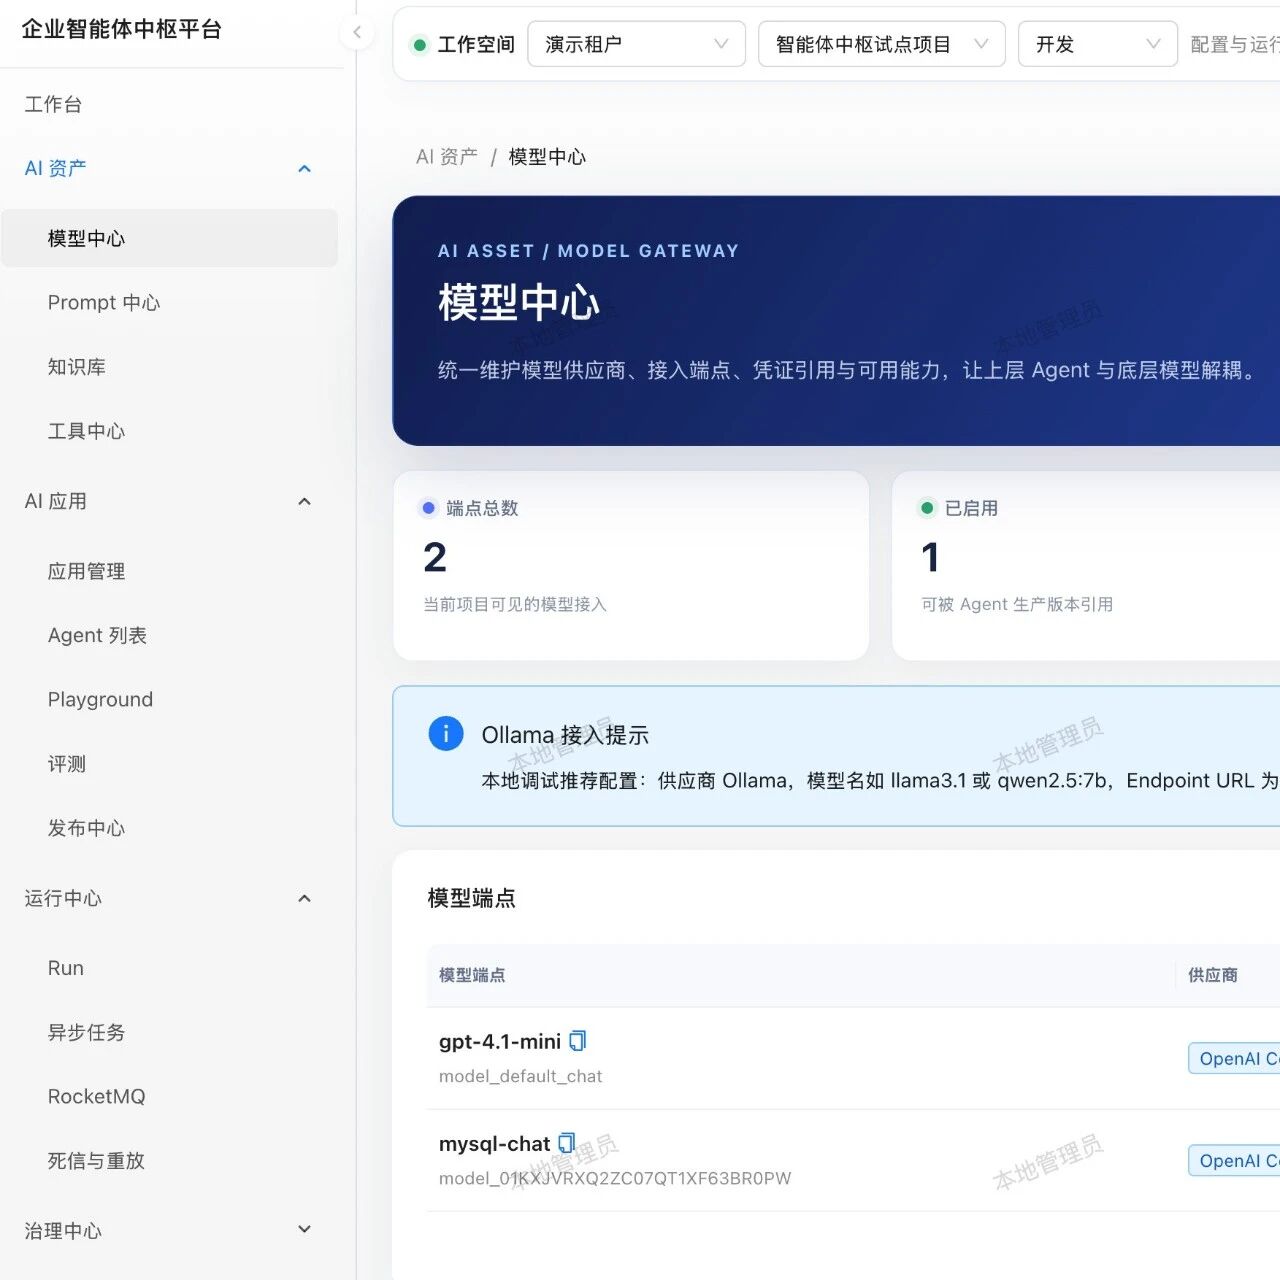The width and height of the screenshot is (1280, 1280).
Task: Click the mysql-chat endpoint name
Action: 494,1143
